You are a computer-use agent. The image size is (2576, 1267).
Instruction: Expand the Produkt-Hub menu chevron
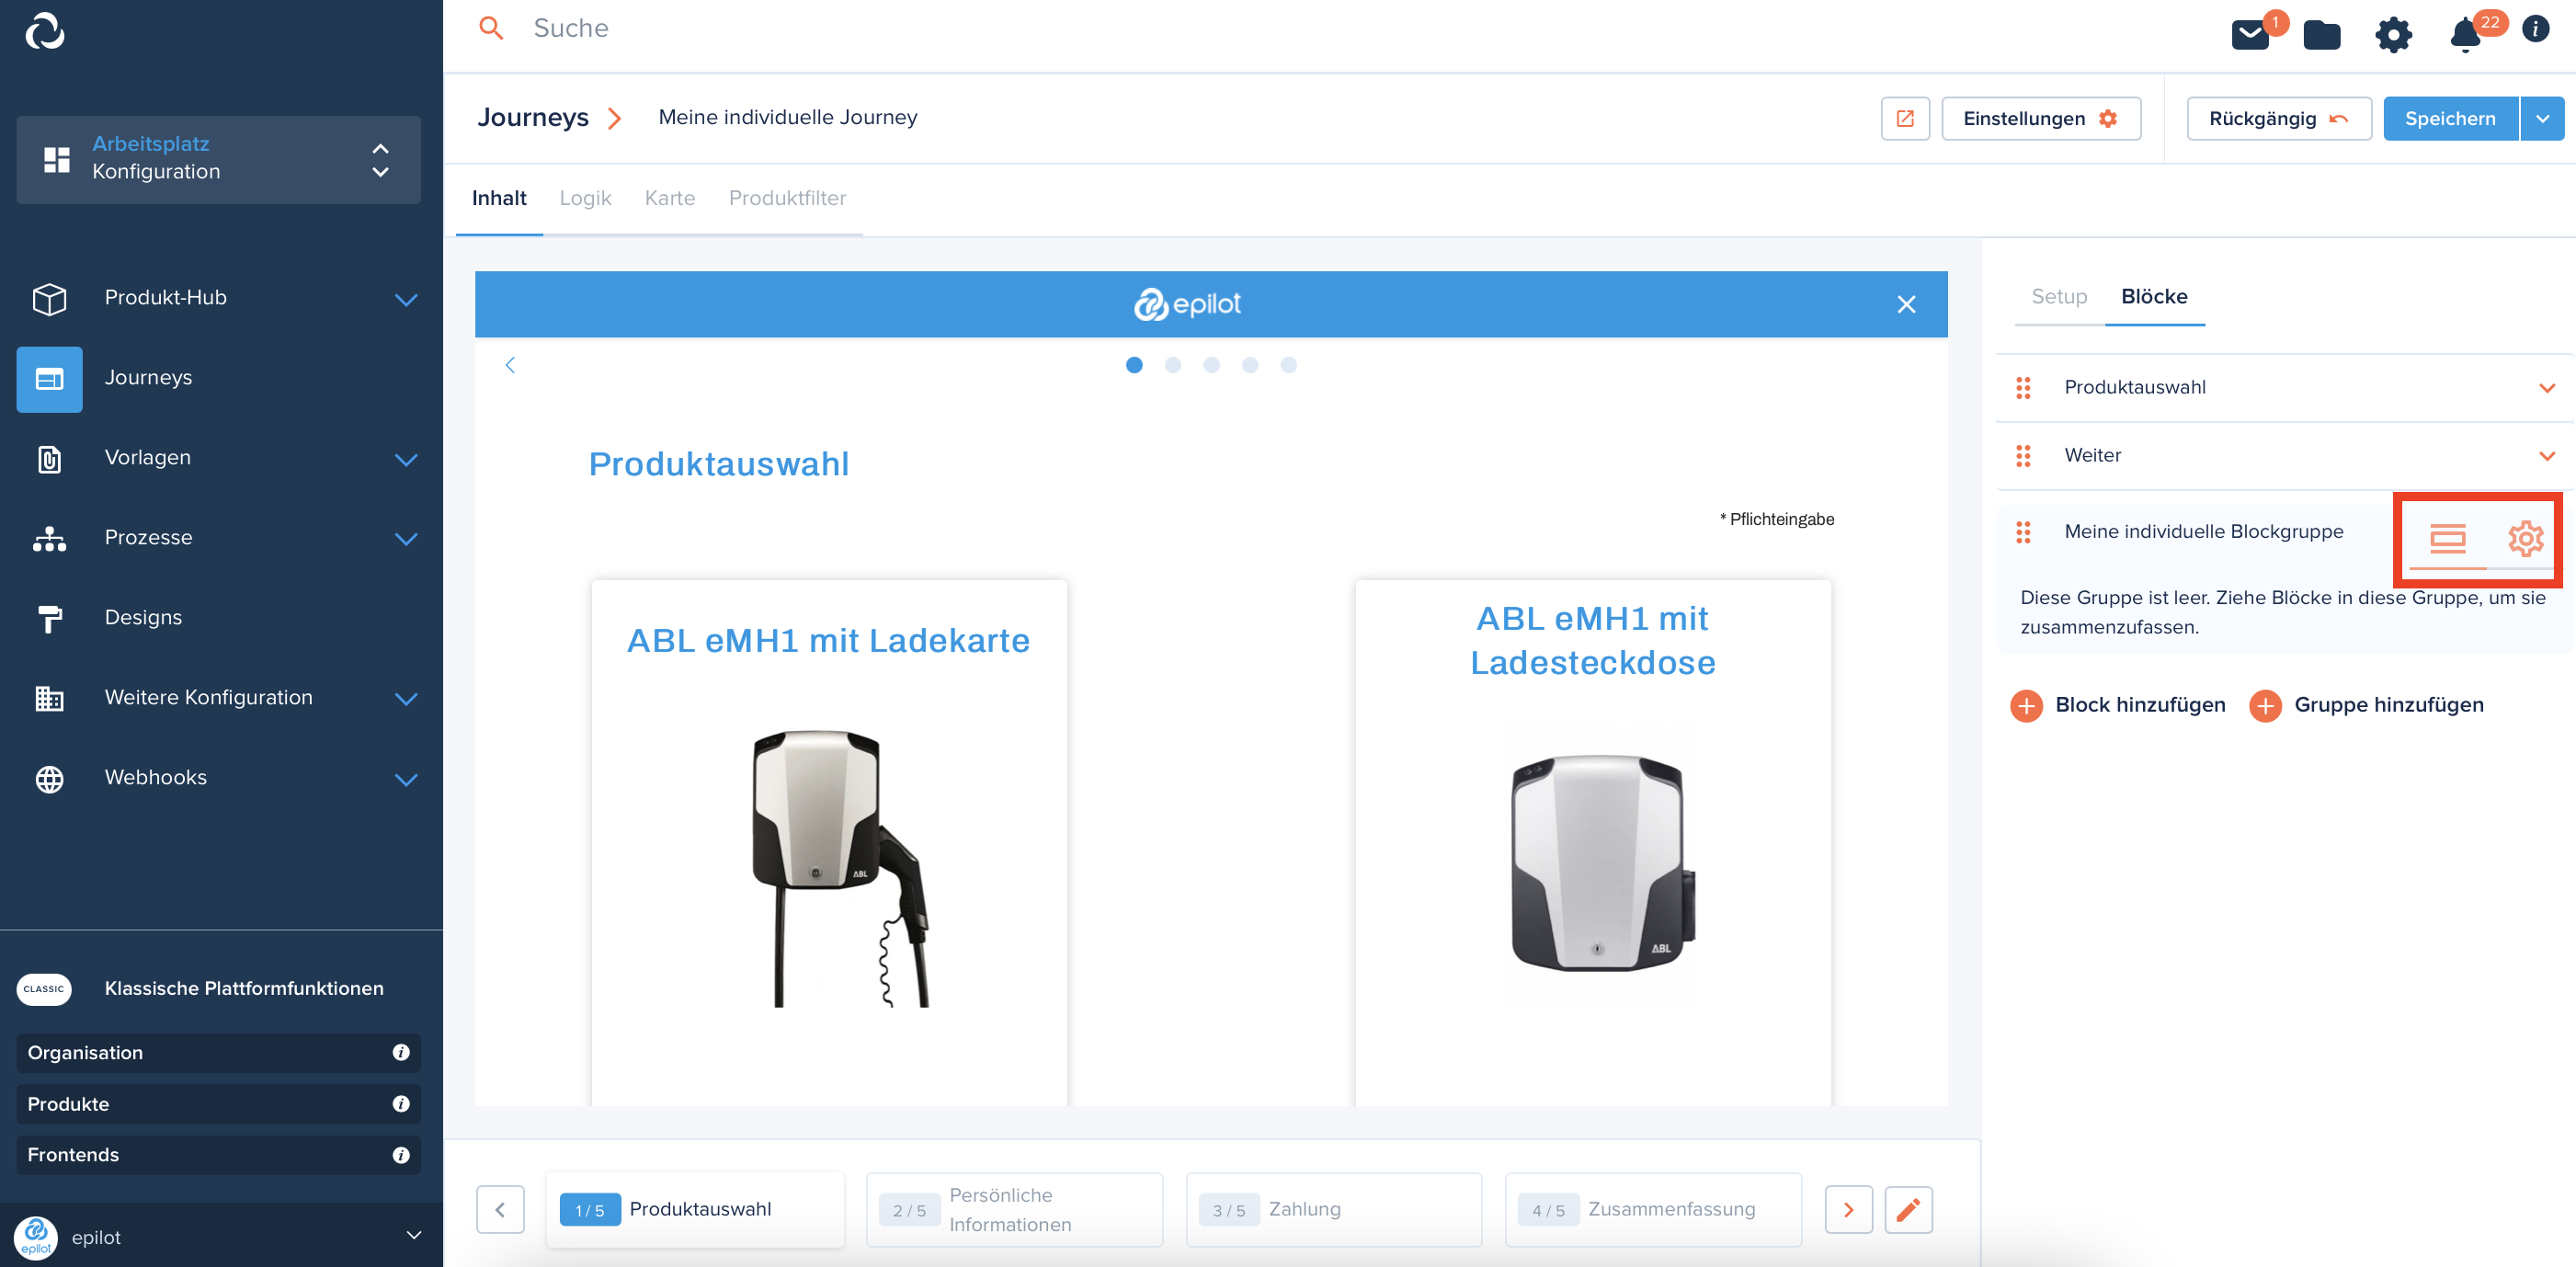click(x=405, y=299)
